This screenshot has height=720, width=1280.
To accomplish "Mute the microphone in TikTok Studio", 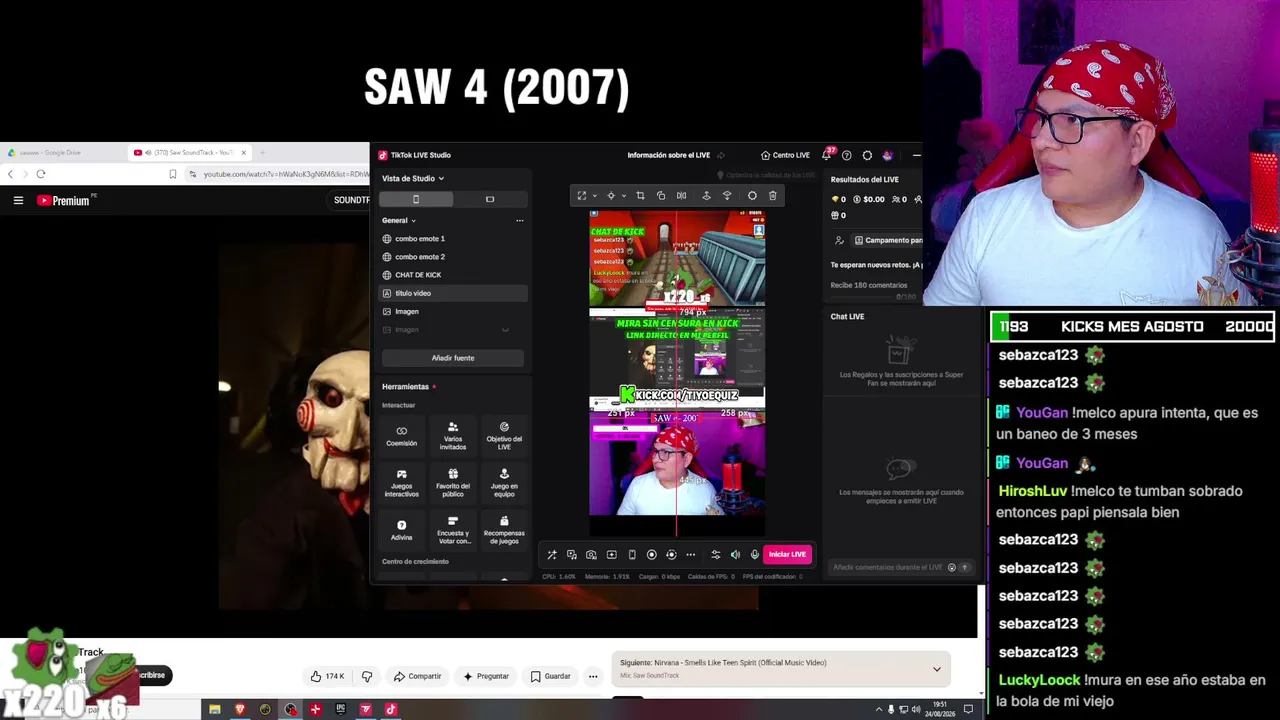I will tap(754, 555).
